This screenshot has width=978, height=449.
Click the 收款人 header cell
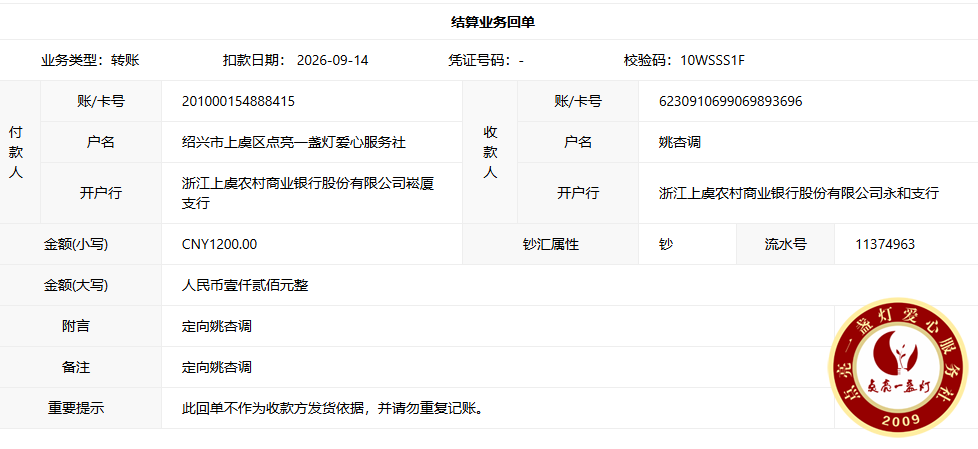(490, 152)
